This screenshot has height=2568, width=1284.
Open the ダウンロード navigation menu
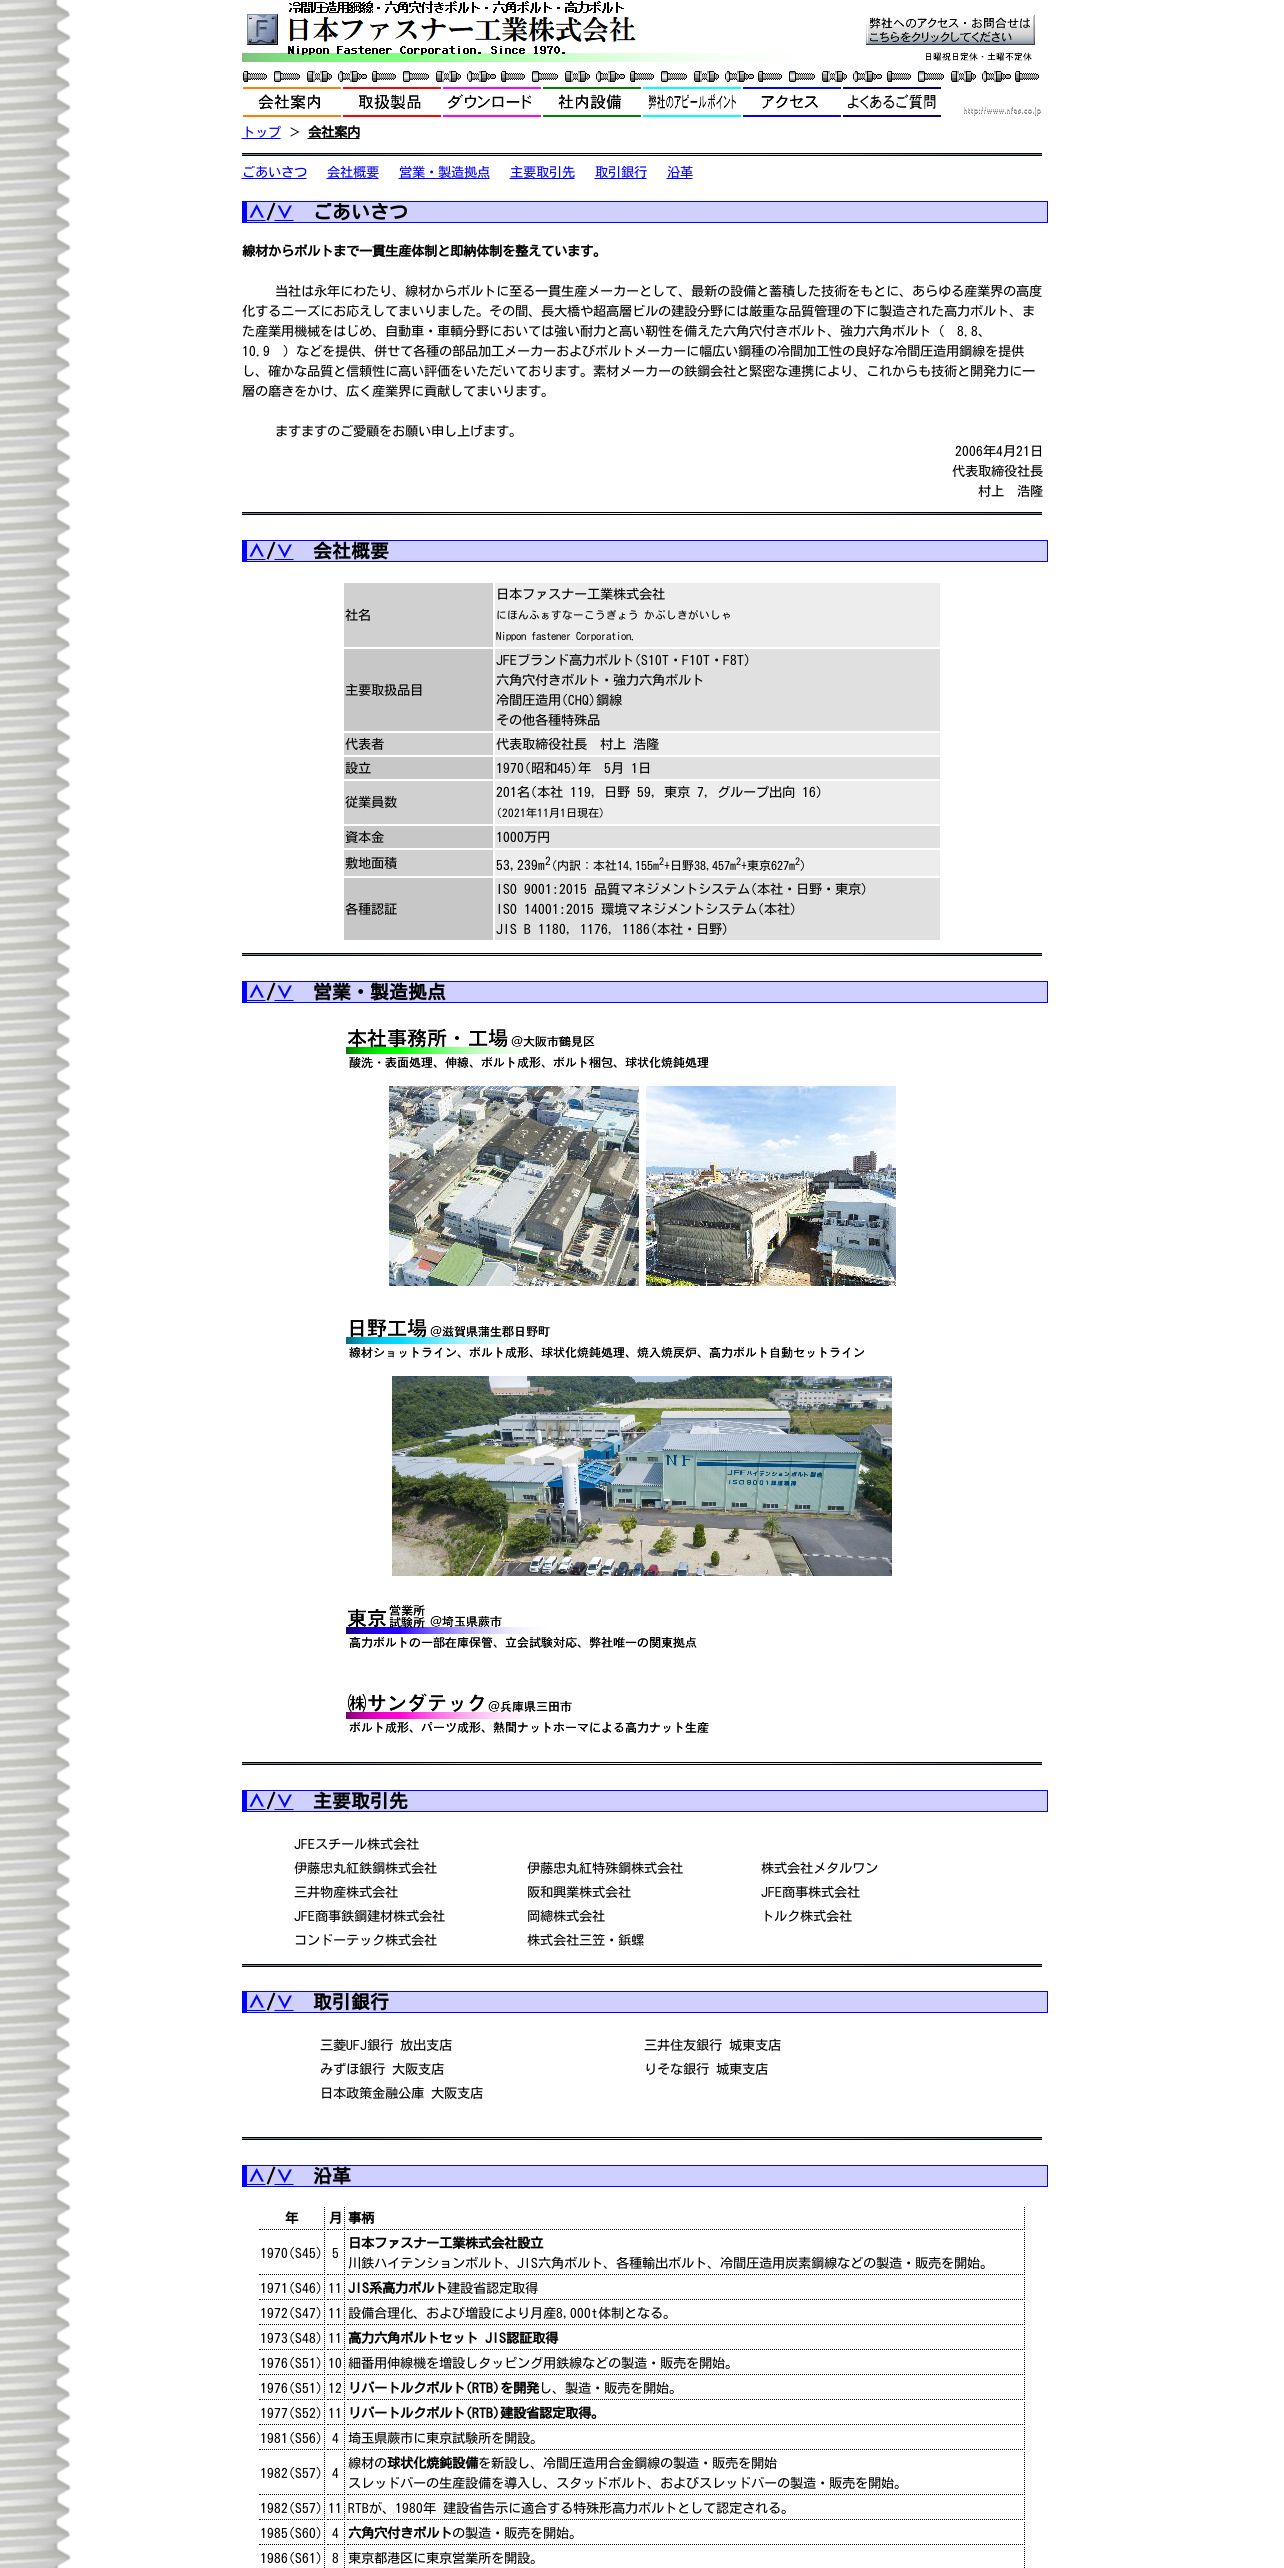click(490, 102)
